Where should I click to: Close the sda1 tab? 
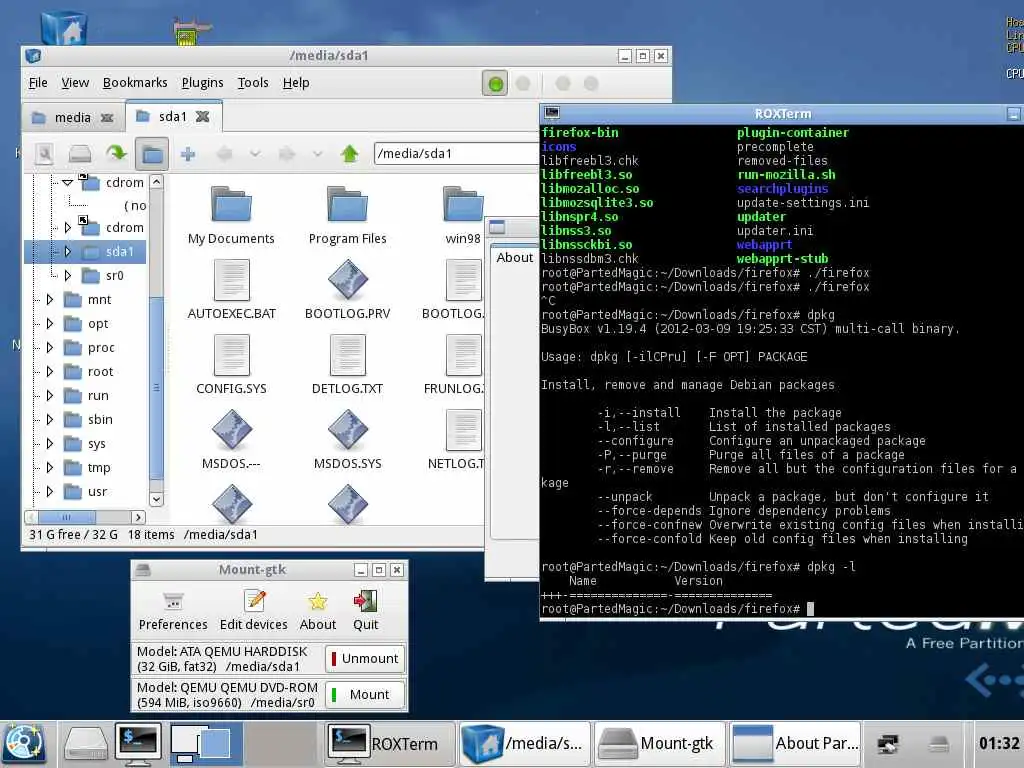coord(202,116)
